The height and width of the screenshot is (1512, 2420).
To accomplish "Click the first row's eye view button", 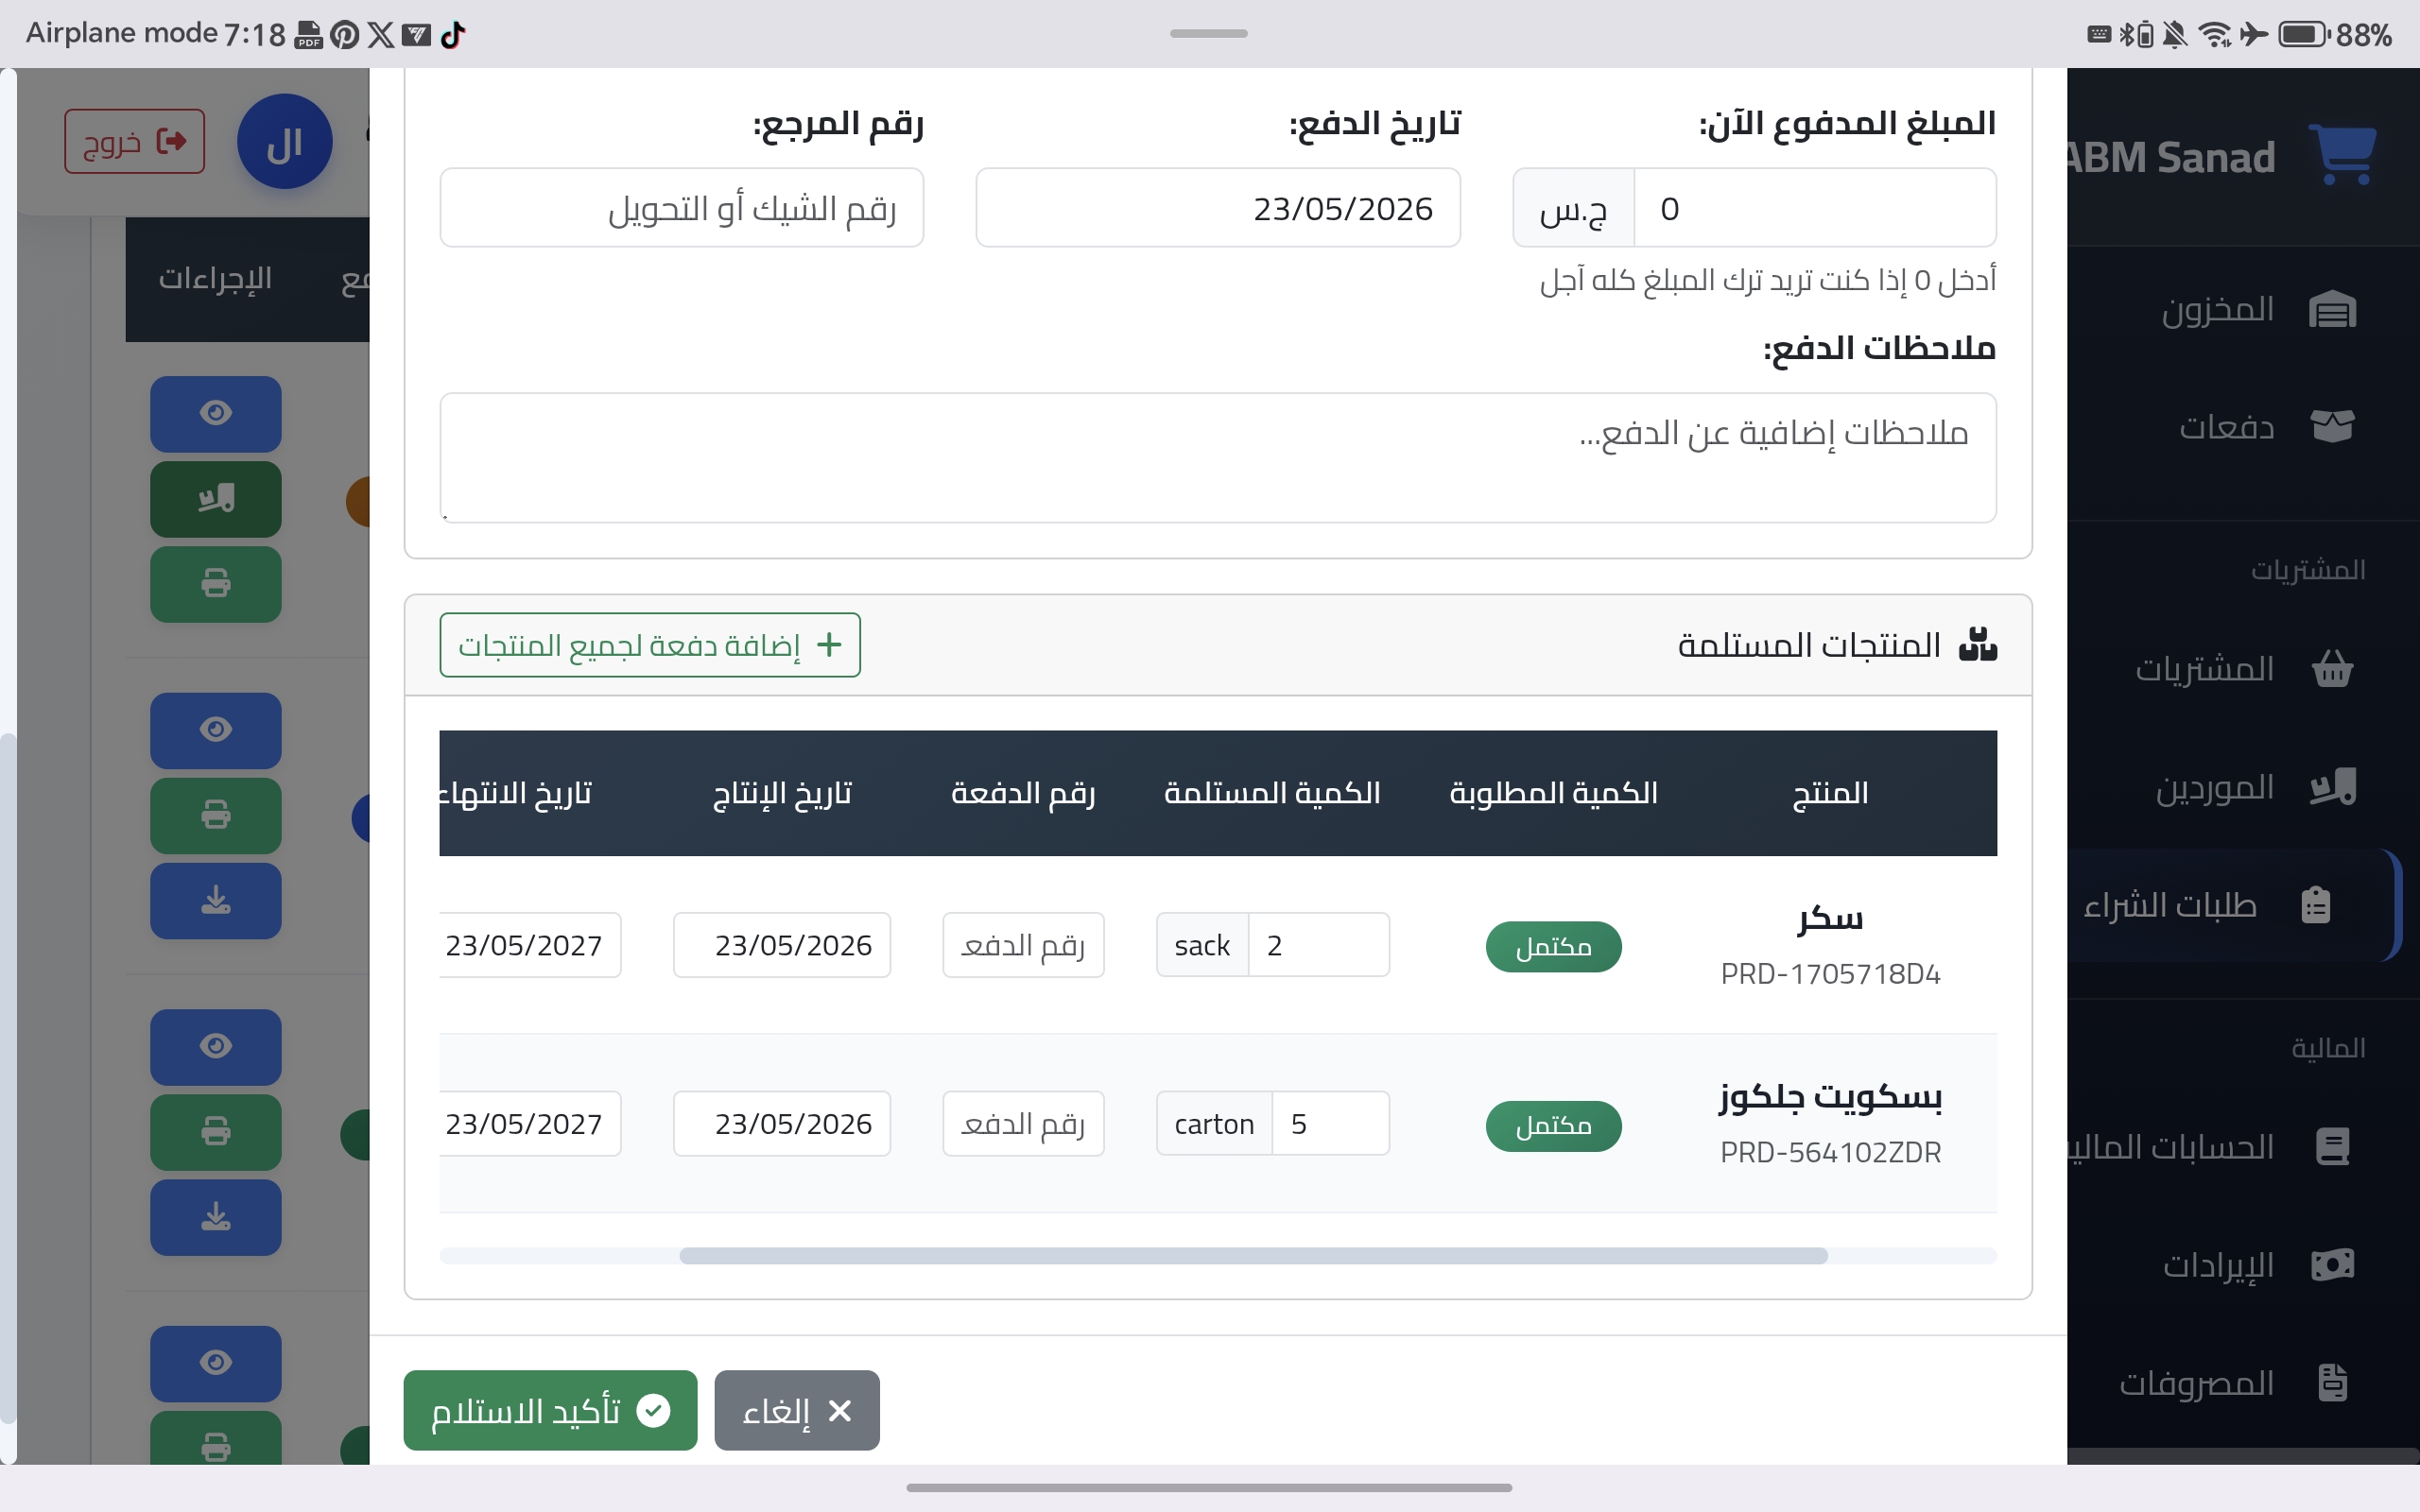I will [x=216, y=413].
